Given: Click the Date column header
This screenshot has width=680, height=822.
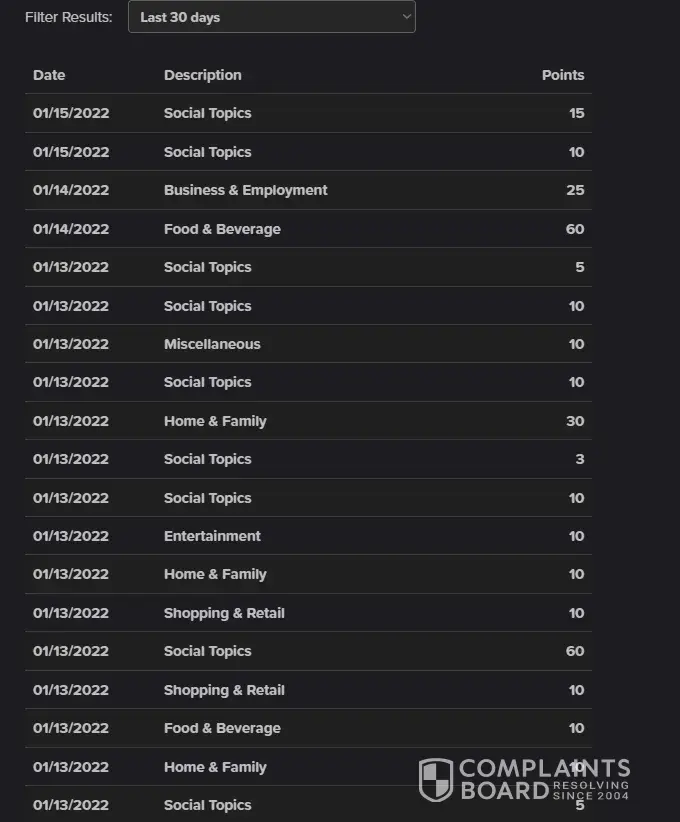Looking at the screenshot, I should click(x=49, y=75).
